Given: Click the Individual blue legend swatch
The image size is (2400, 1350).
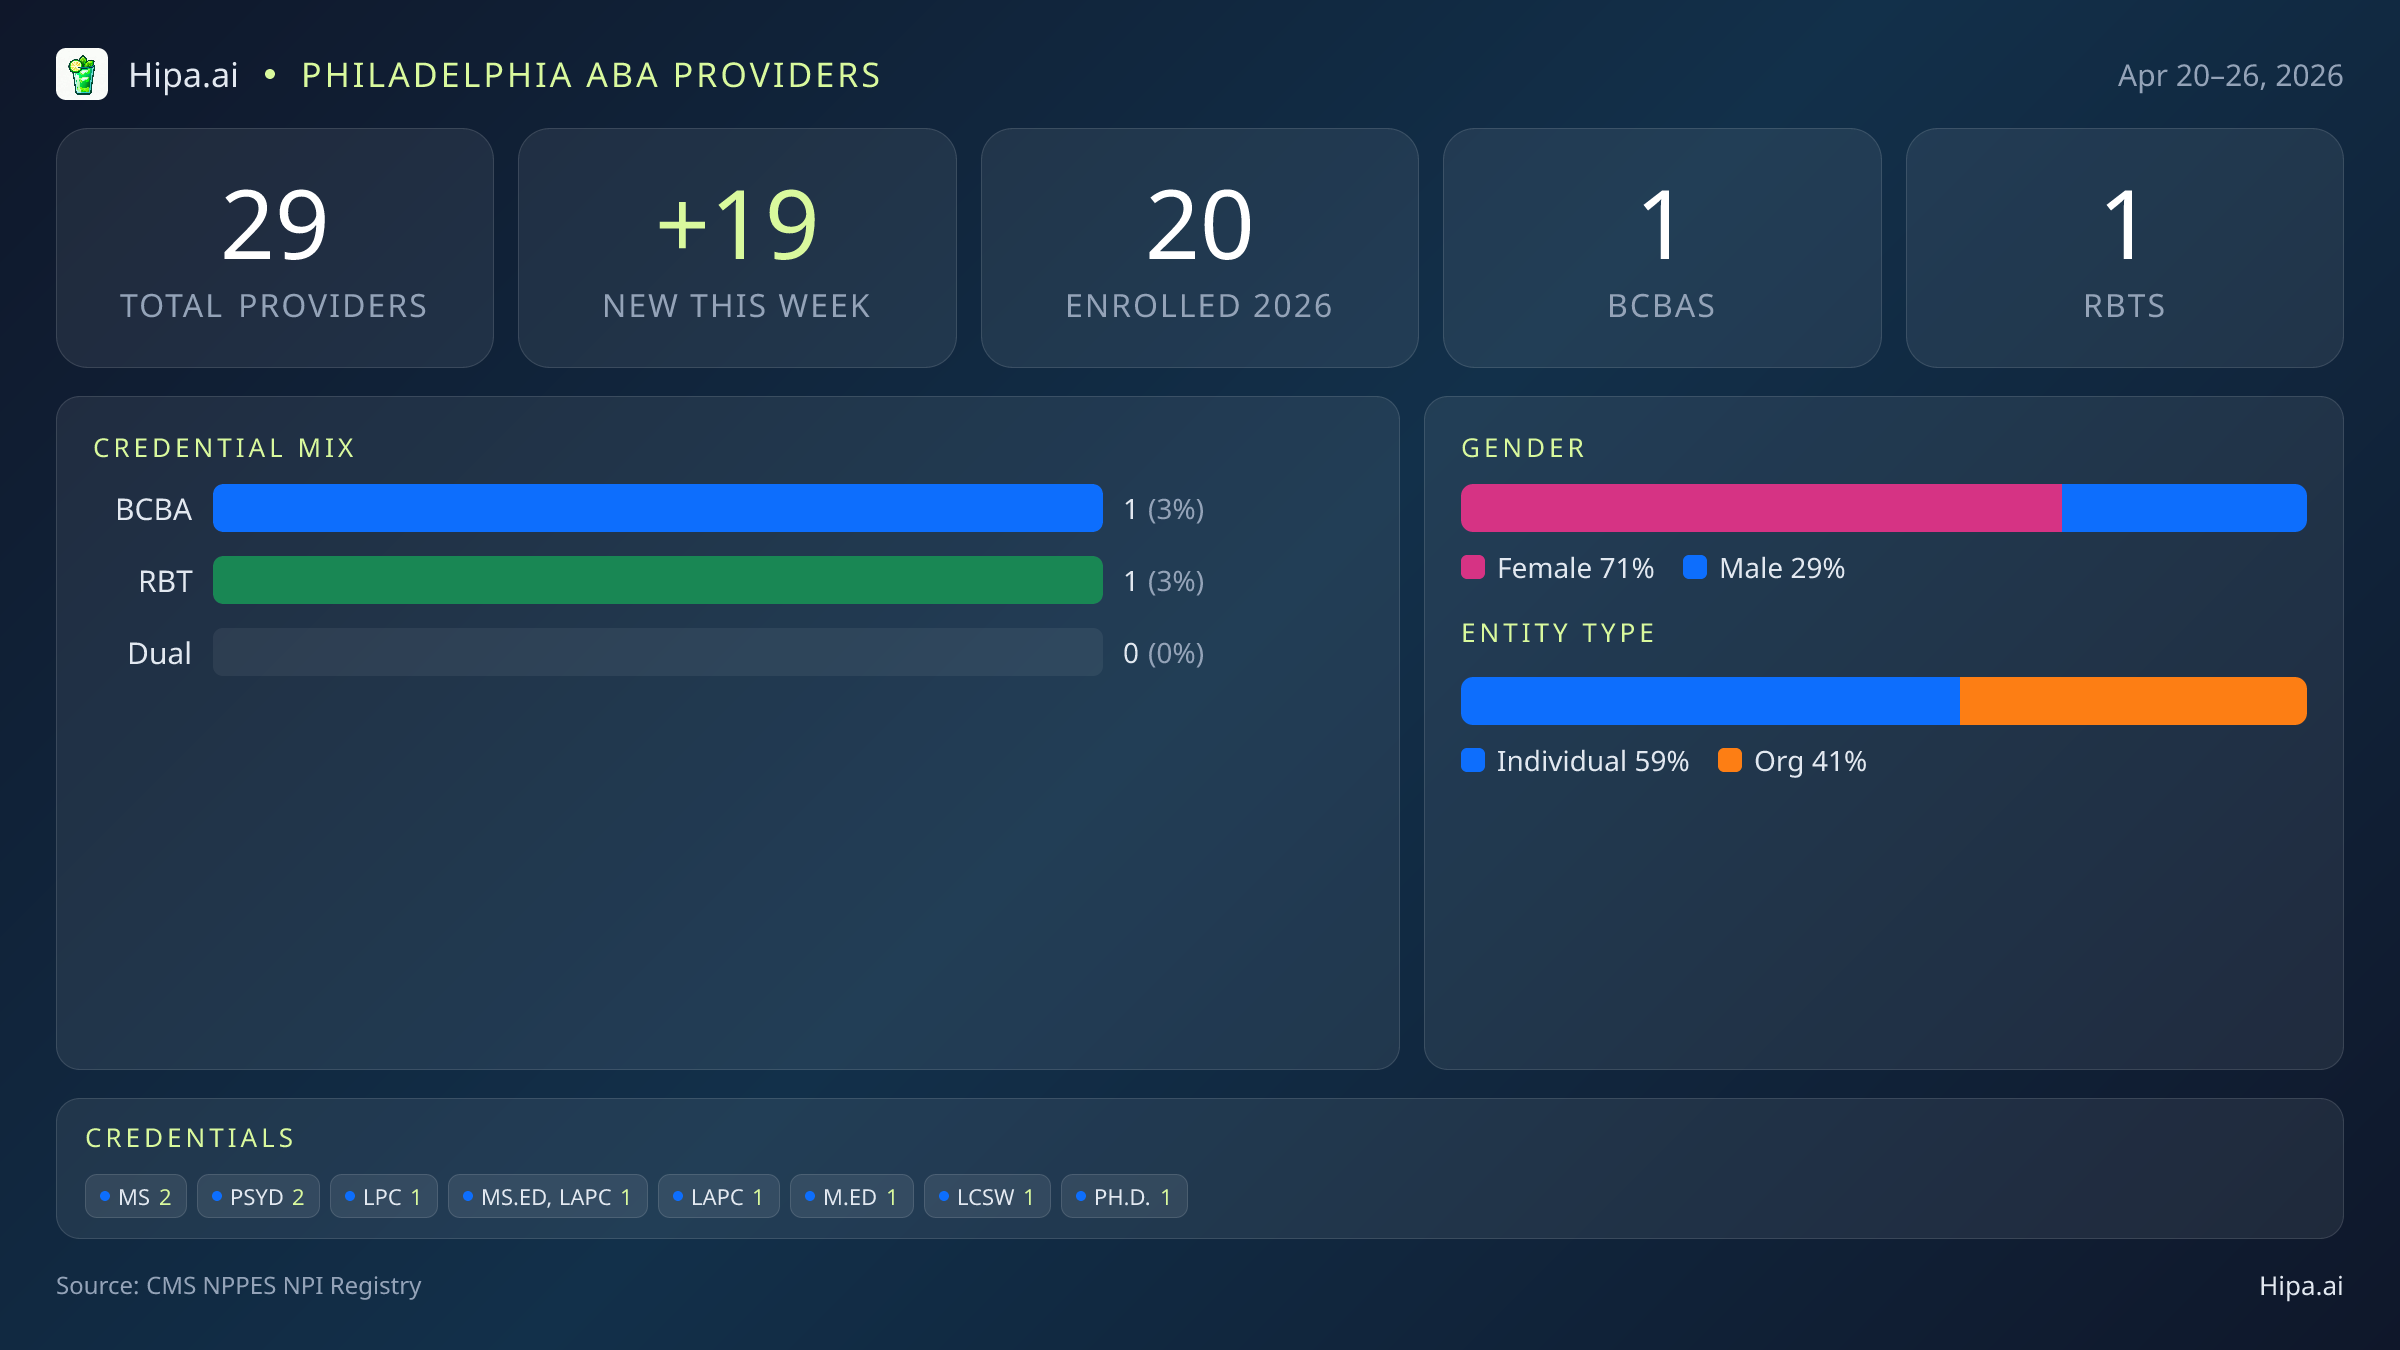Looking at the screenshot, I should pos(1472,761).
